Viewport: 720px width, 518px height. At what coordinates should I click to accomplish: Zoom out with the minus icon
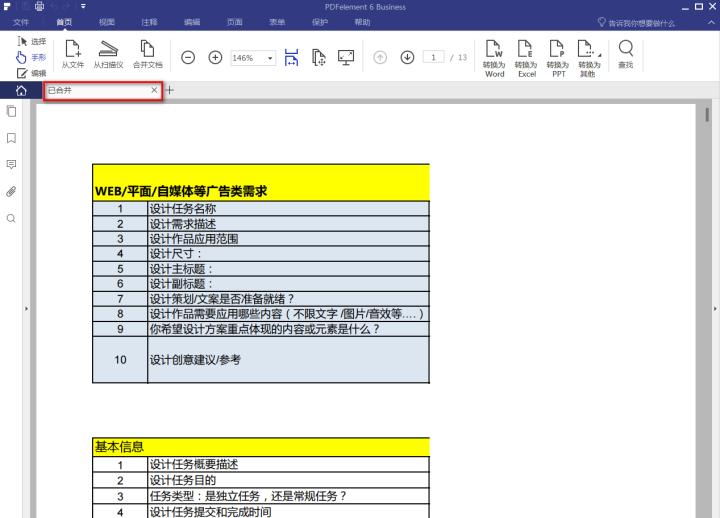[188, 57]
